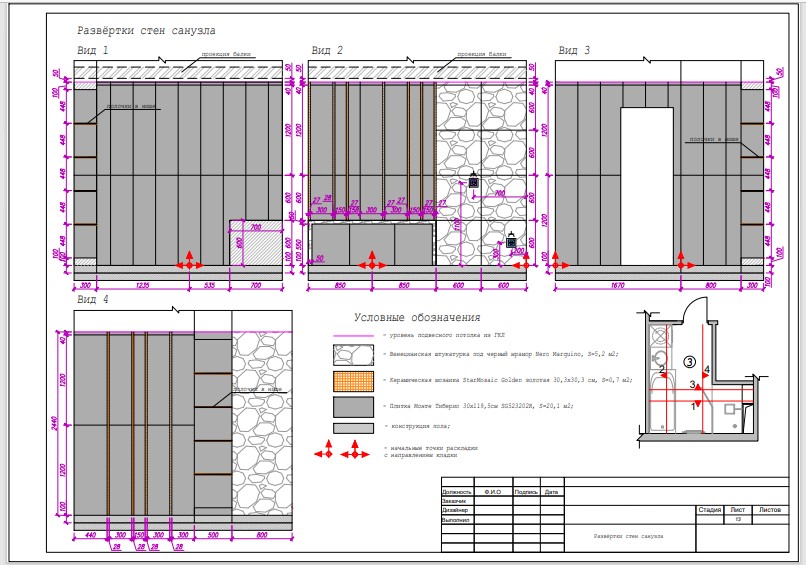Pick the magenta ceiling-level line sample in the legend
This screenshot has height=565, width=806.
tap(353, 336)
